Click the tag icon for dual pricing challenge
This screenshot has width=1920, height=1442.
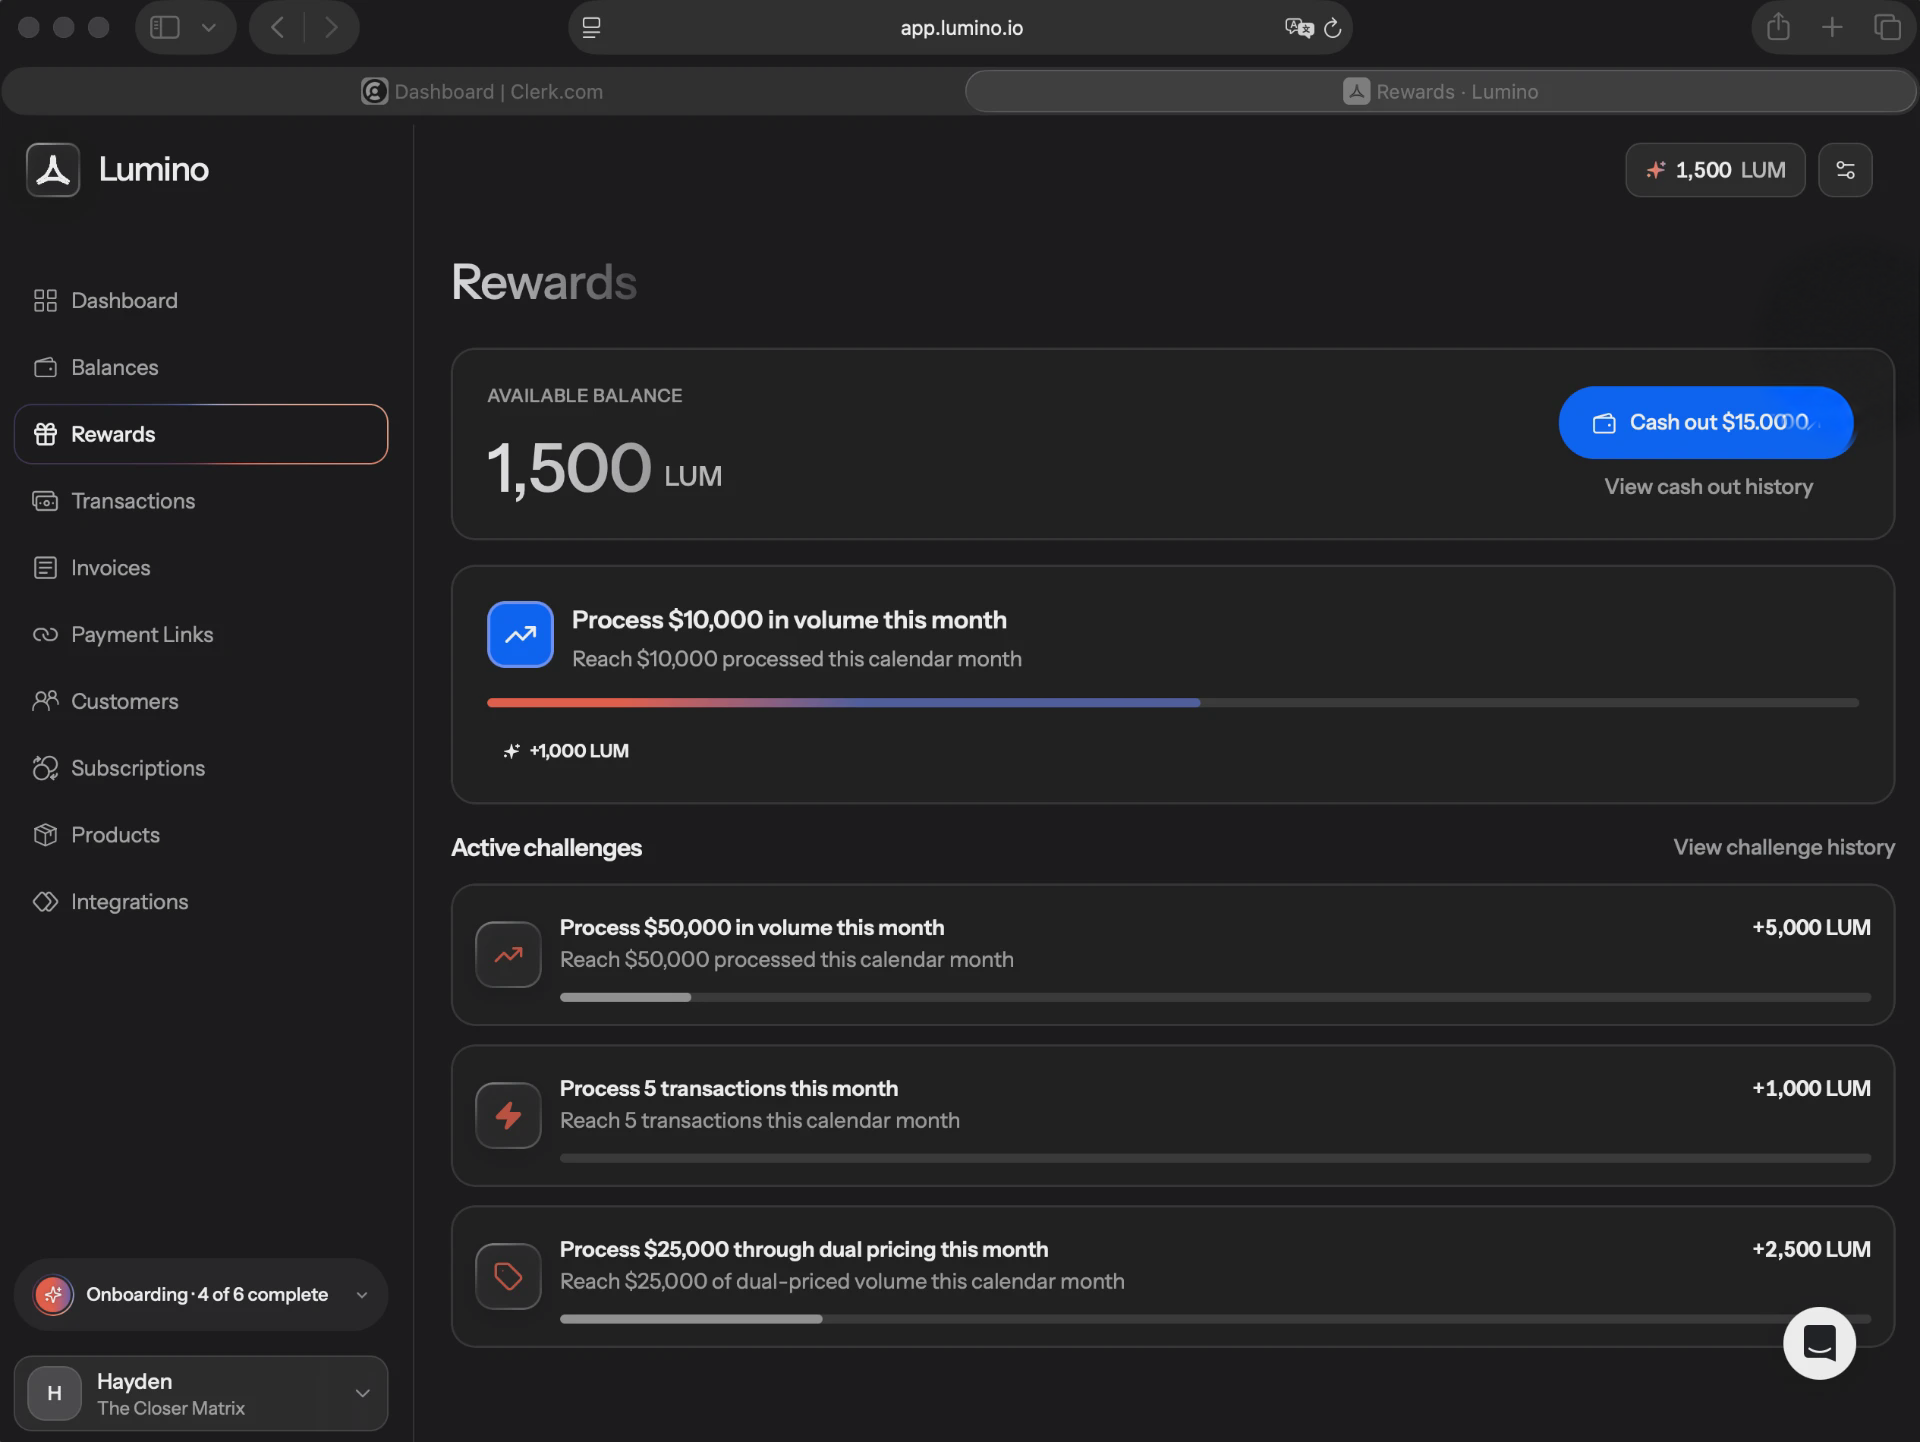(508, 1276)
